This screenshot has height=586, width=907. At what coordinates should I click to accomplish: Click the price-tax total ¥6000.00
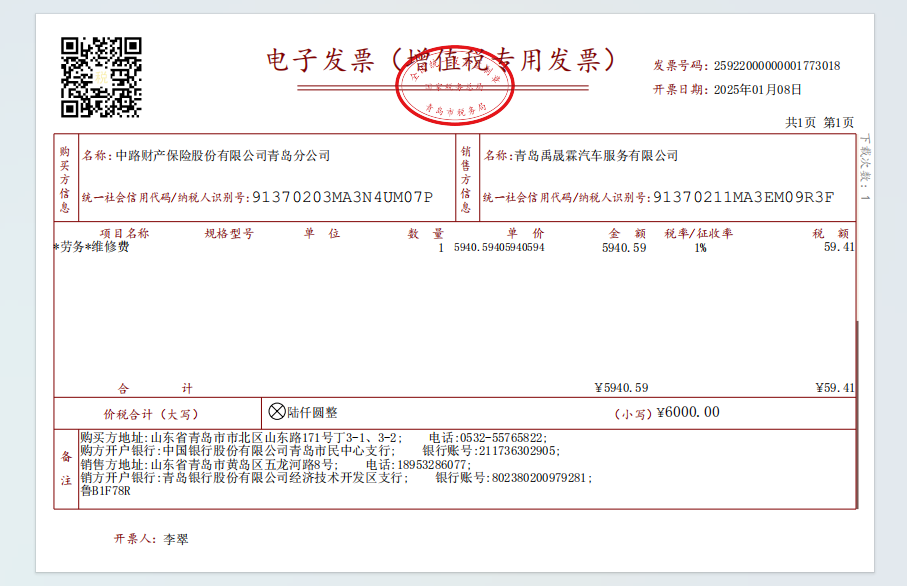(687, 412)
